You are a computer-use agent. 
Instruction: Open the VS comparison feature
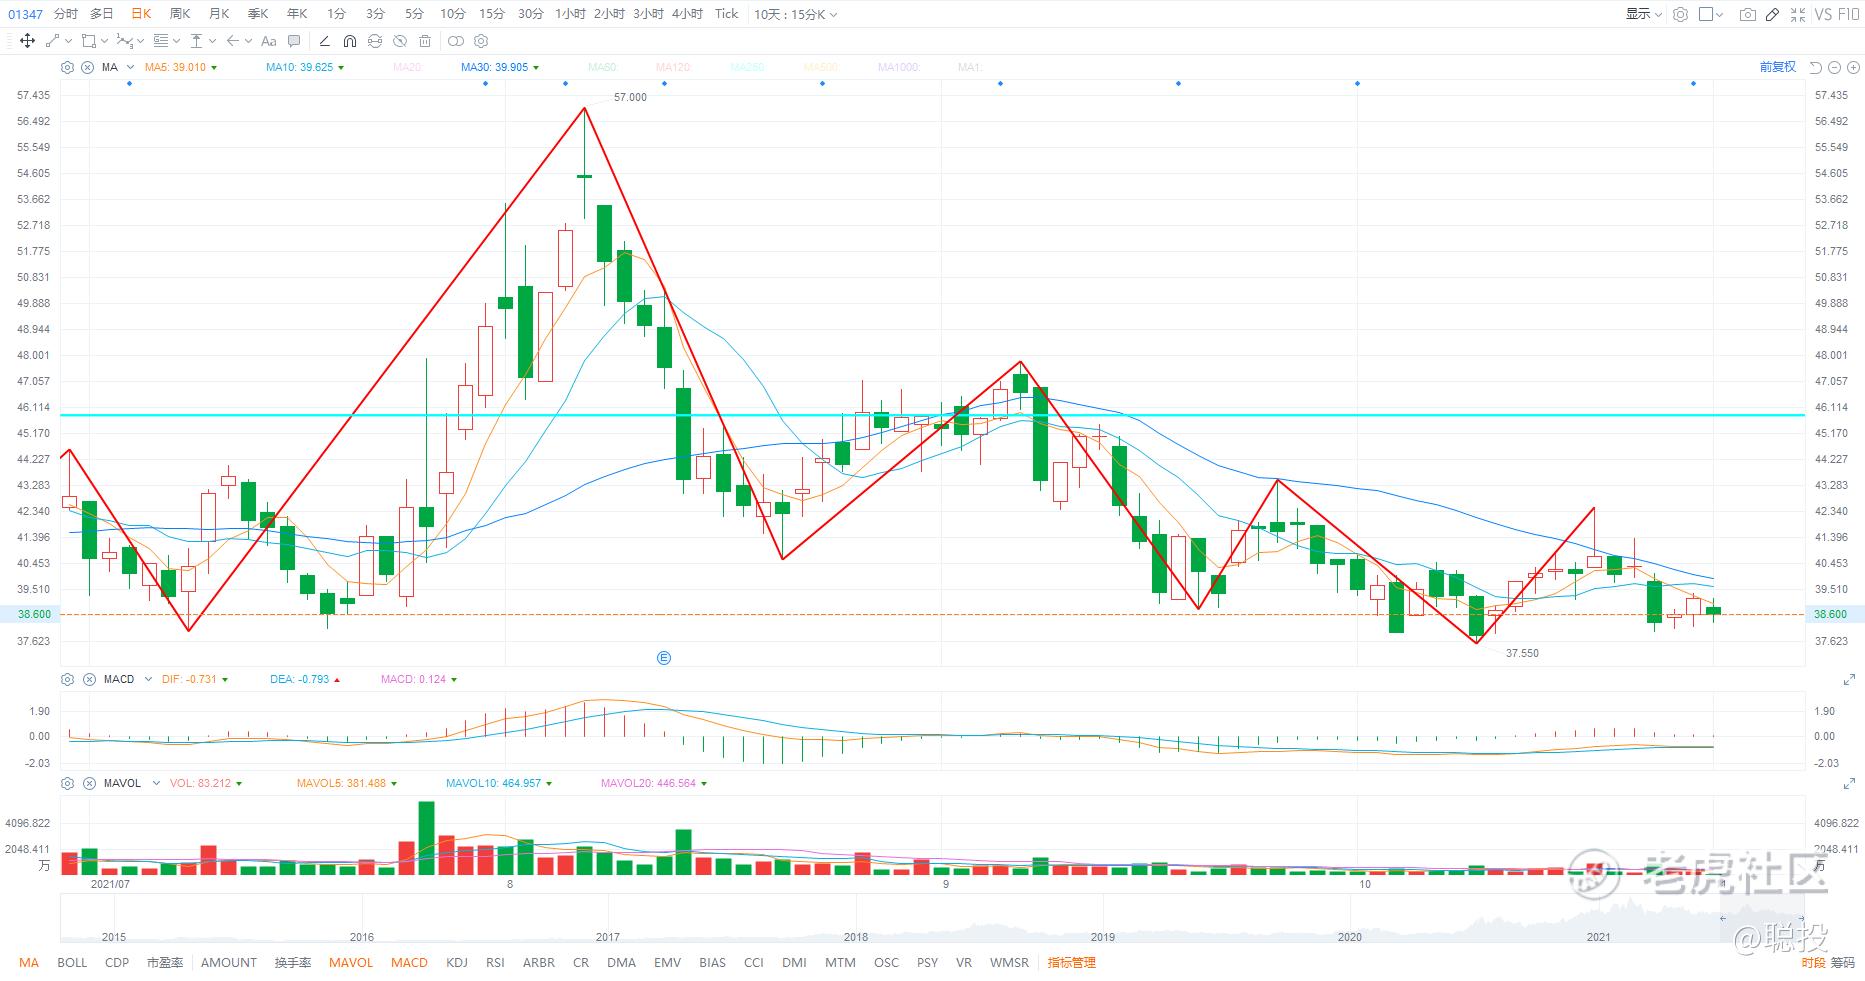(1824, 14)
